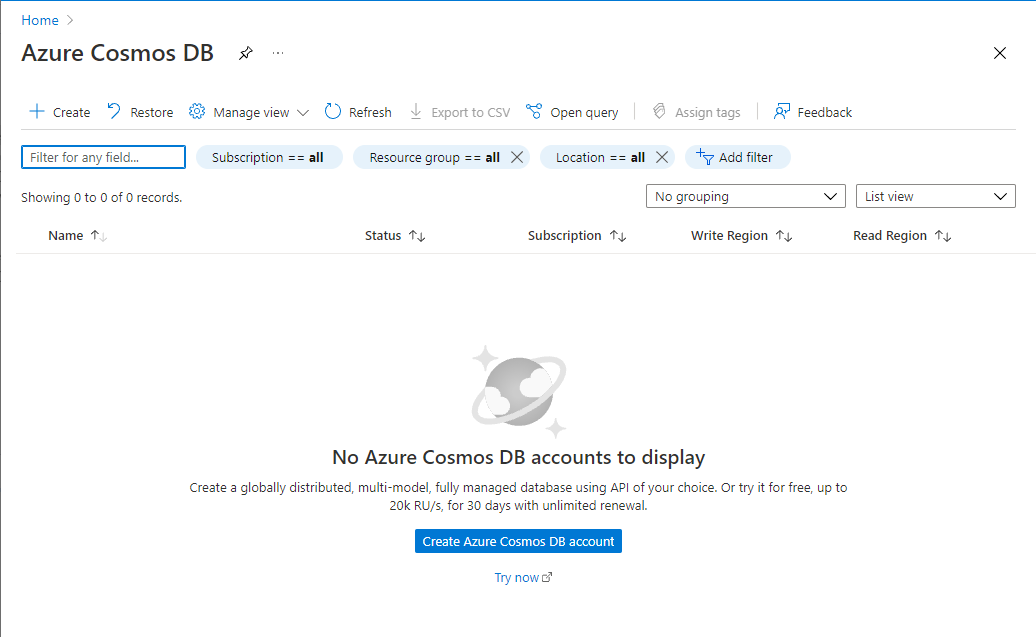Screen dimensions: 1036x637
Task: Open the No grouping dropdown
Action: [x=745, y=196]
